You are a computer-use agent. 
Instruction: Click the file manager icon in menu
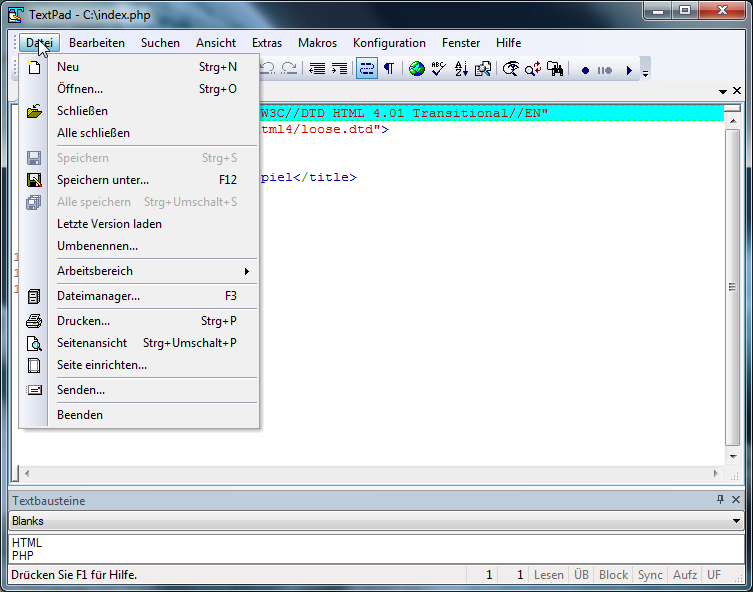[34, 296]
